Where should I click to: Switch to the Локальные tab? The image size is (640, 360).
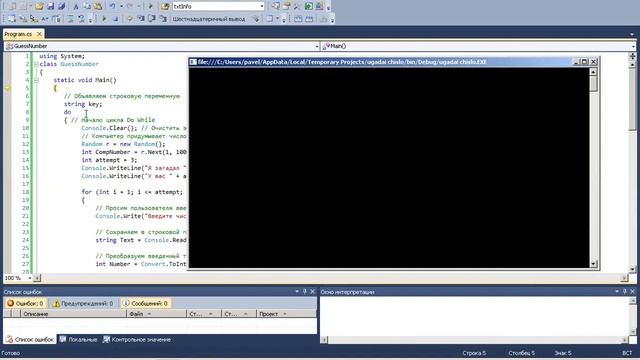[78, 339]
